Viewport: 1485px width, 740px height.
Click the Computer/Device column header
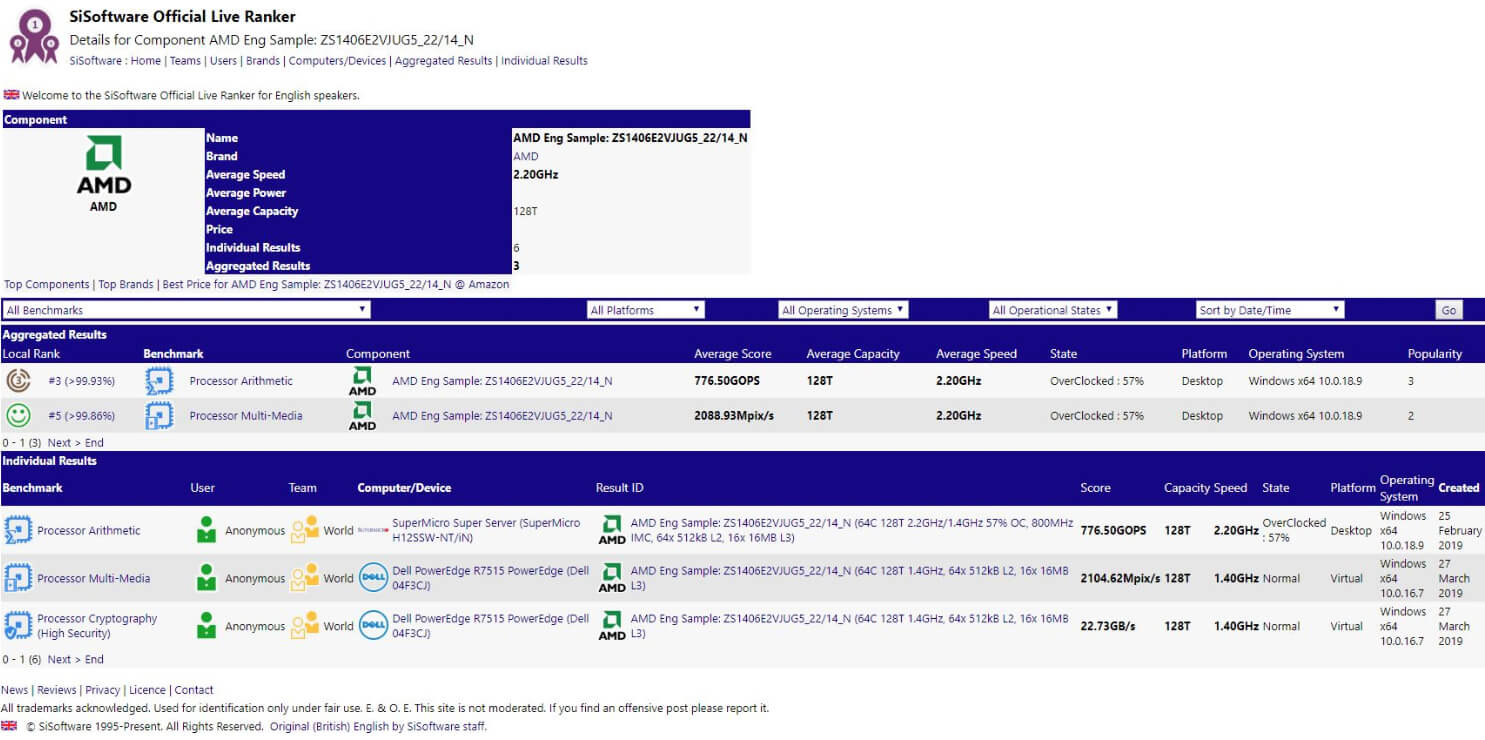pos(404,488)
